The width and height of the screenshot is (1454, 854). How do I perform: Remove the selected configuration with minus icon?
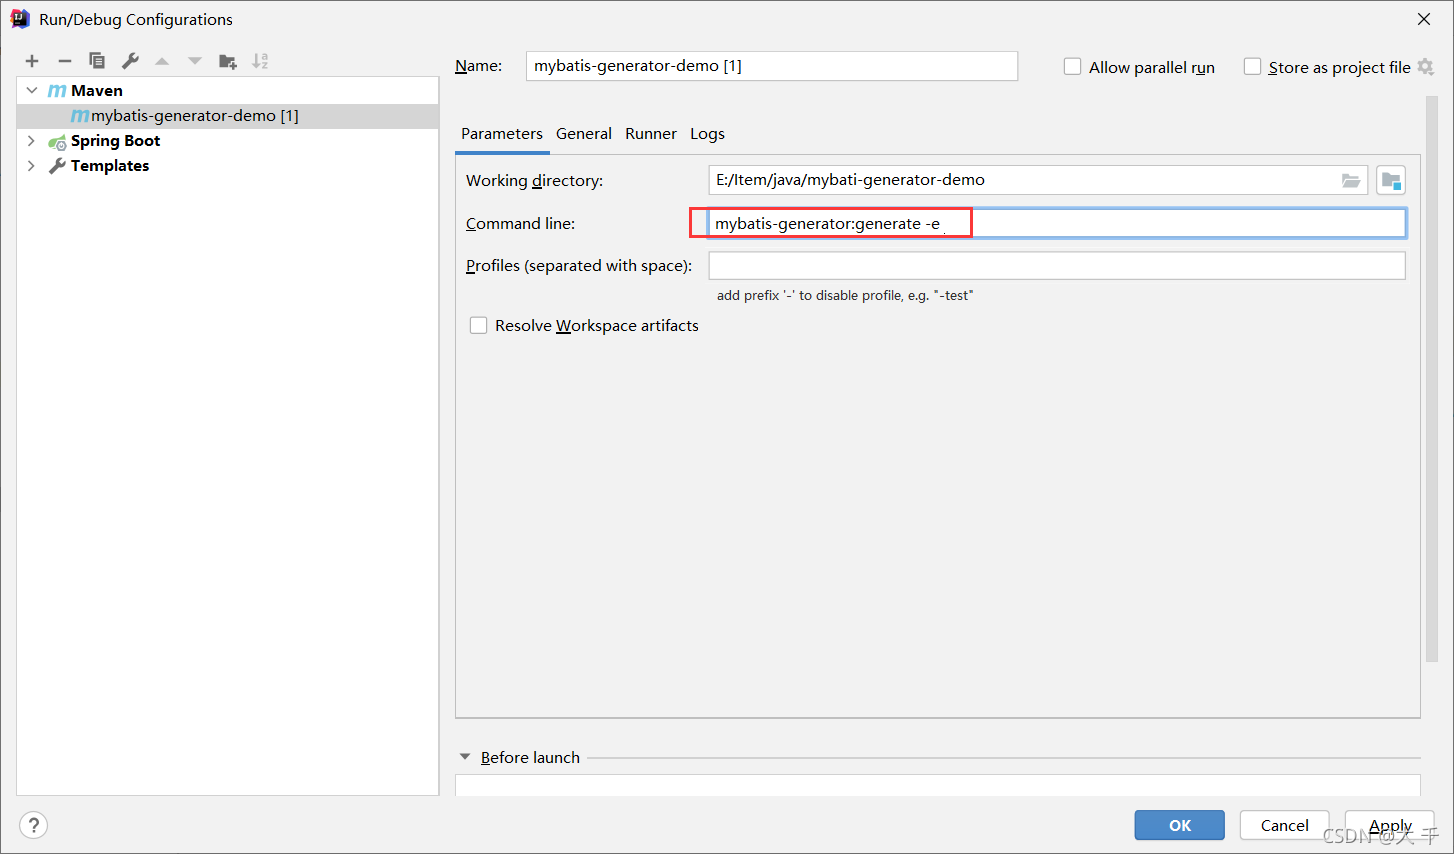coord(65,61)
